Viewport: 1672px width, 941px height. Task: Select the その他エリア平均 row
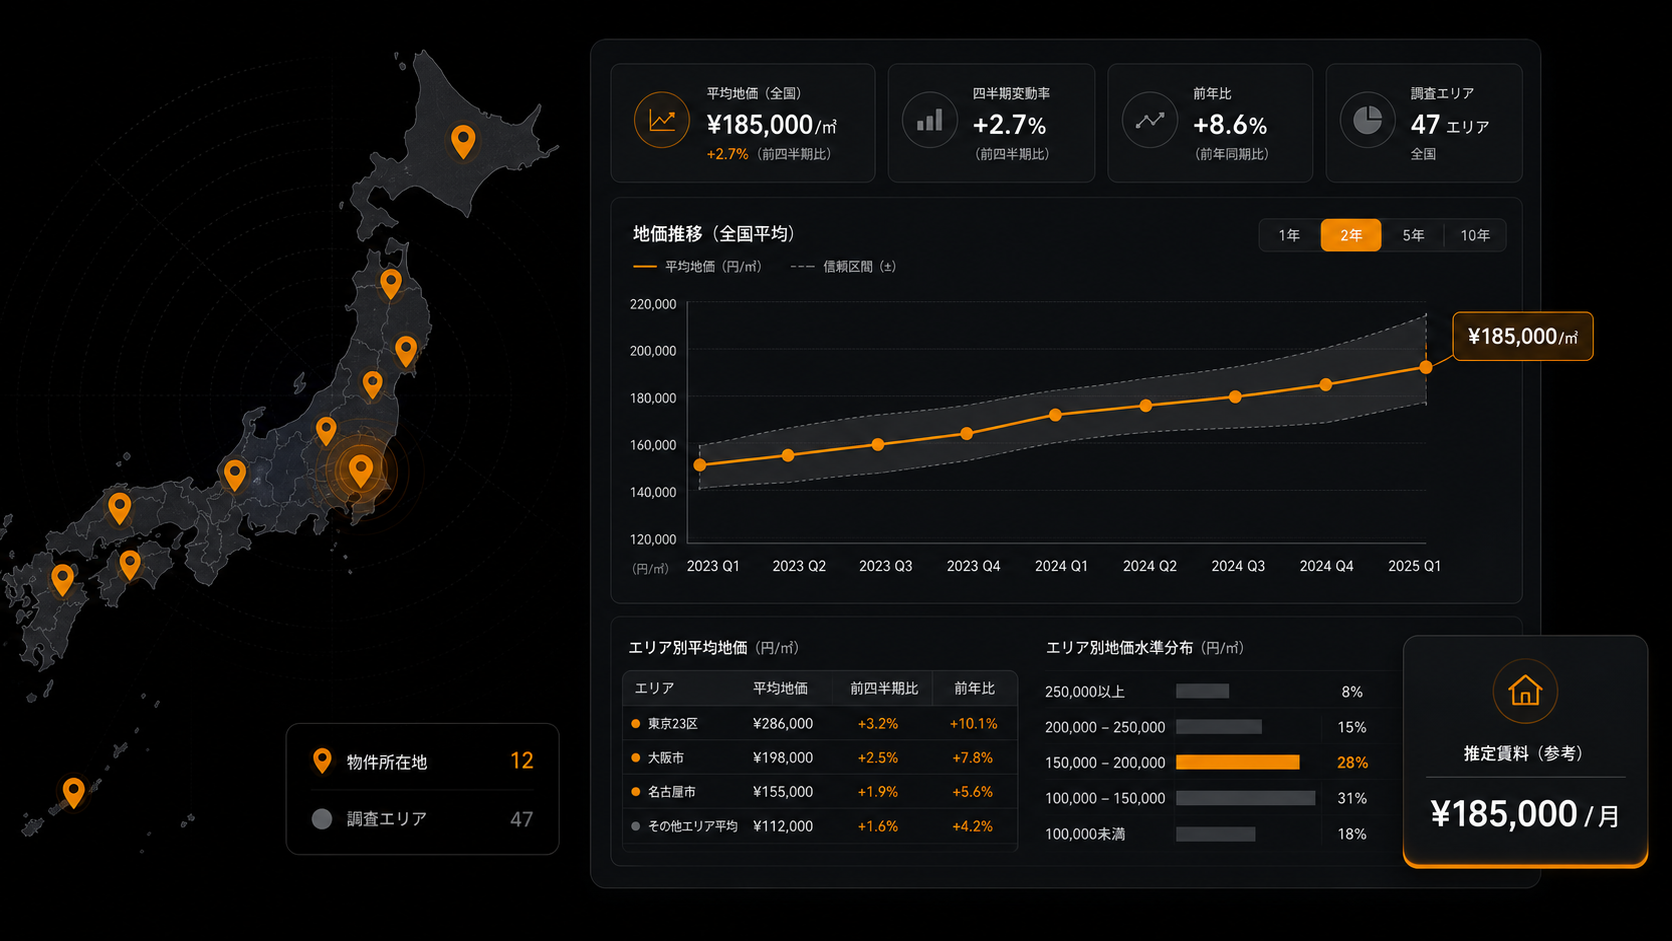[820, 826]
